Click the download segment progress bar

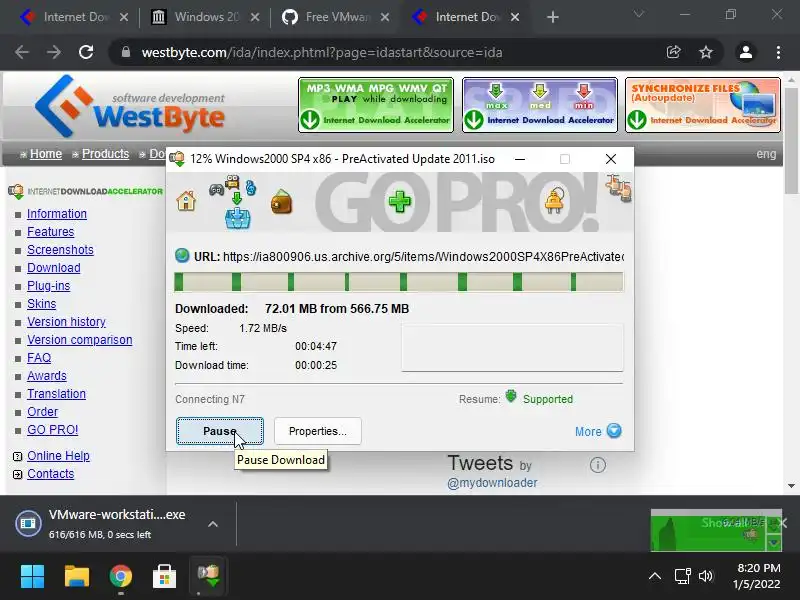[398, 282]
